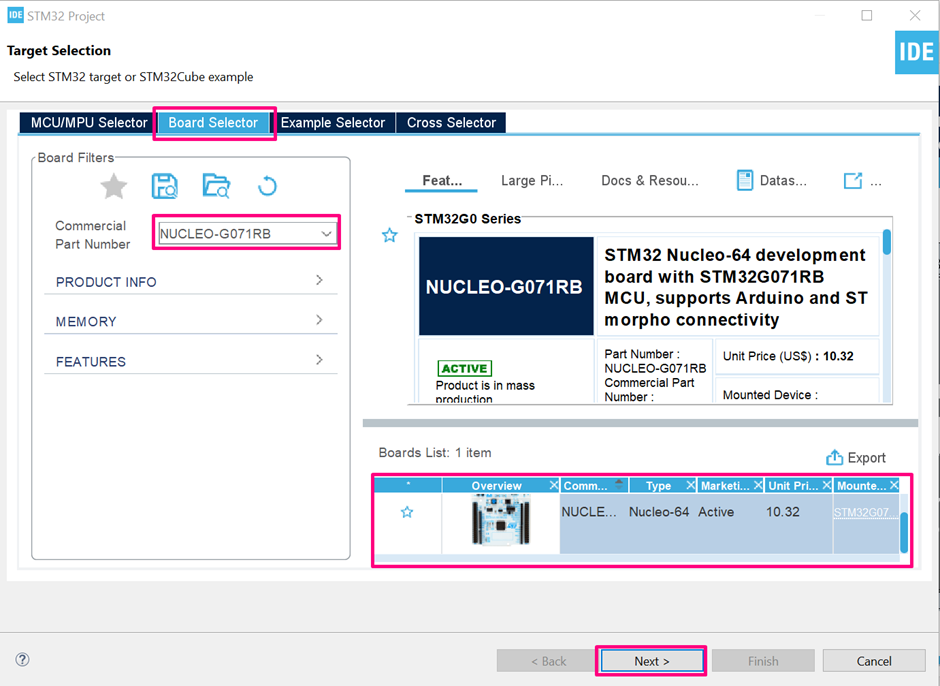The image size is (940, 686).
Task: Load saved search from folder icon
Action: click(x=216, y=186)
